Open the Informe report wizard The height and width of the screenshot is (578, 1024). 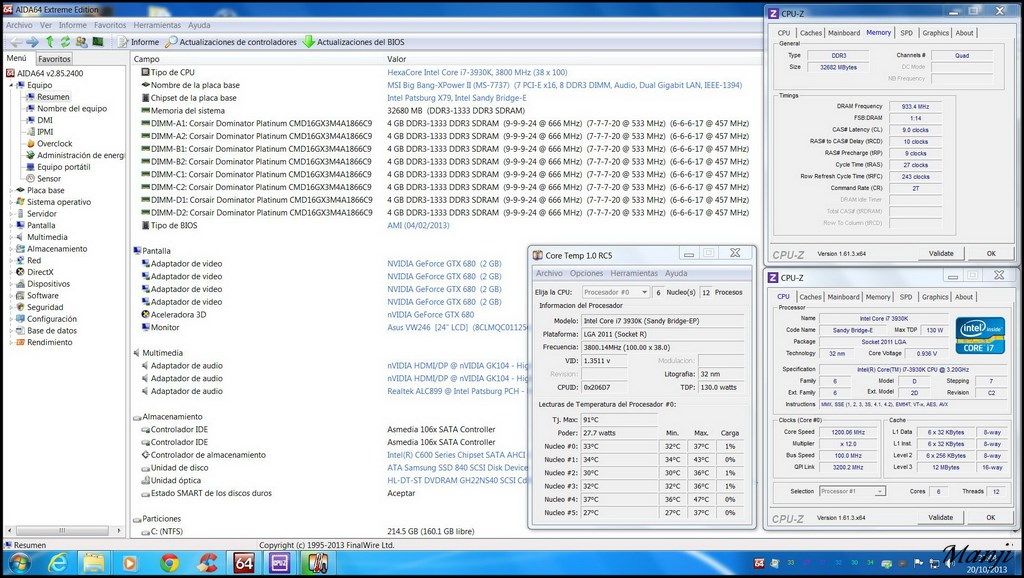click(138, 42)
